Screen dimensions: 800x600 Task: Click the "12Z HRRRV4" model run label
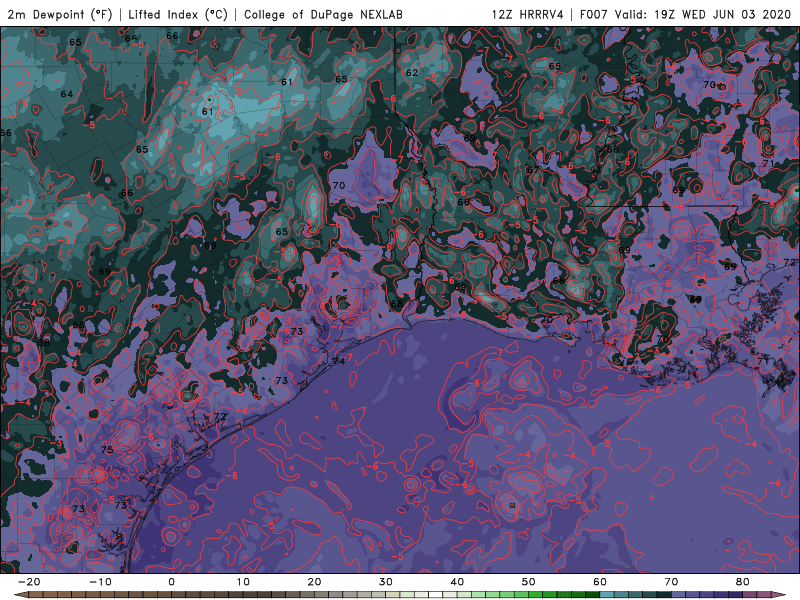pyautogui.click(x=528, y=14)
